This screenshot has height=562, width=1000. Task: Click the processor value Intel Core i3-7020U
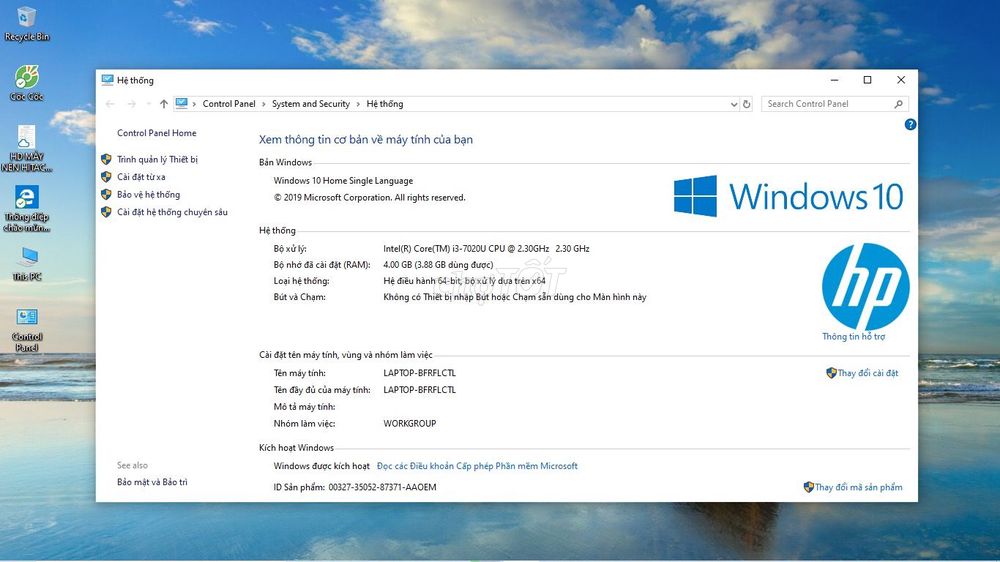click(486, 248)
